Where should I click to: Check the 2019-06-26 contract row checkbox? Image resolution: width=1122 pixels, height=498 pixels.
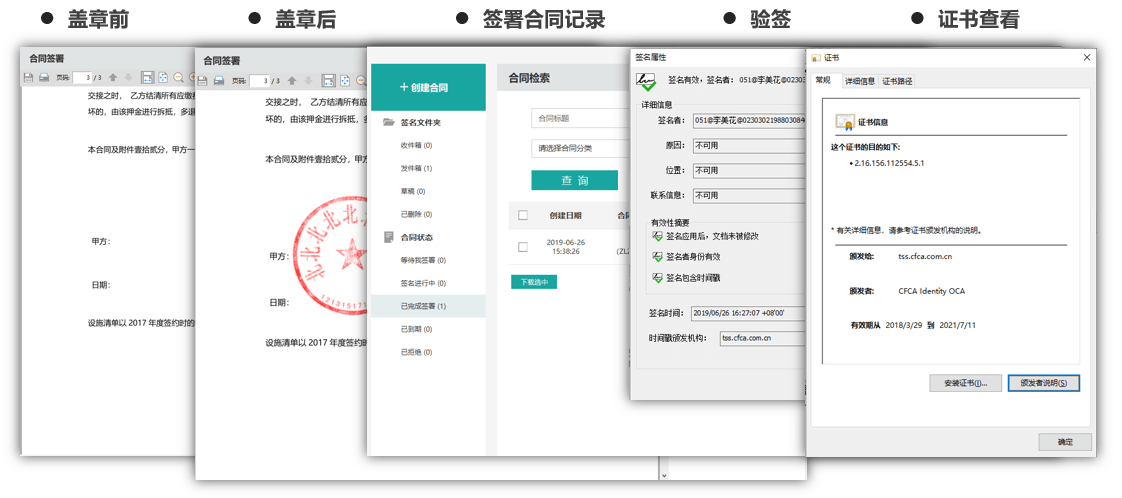[523, 246]
